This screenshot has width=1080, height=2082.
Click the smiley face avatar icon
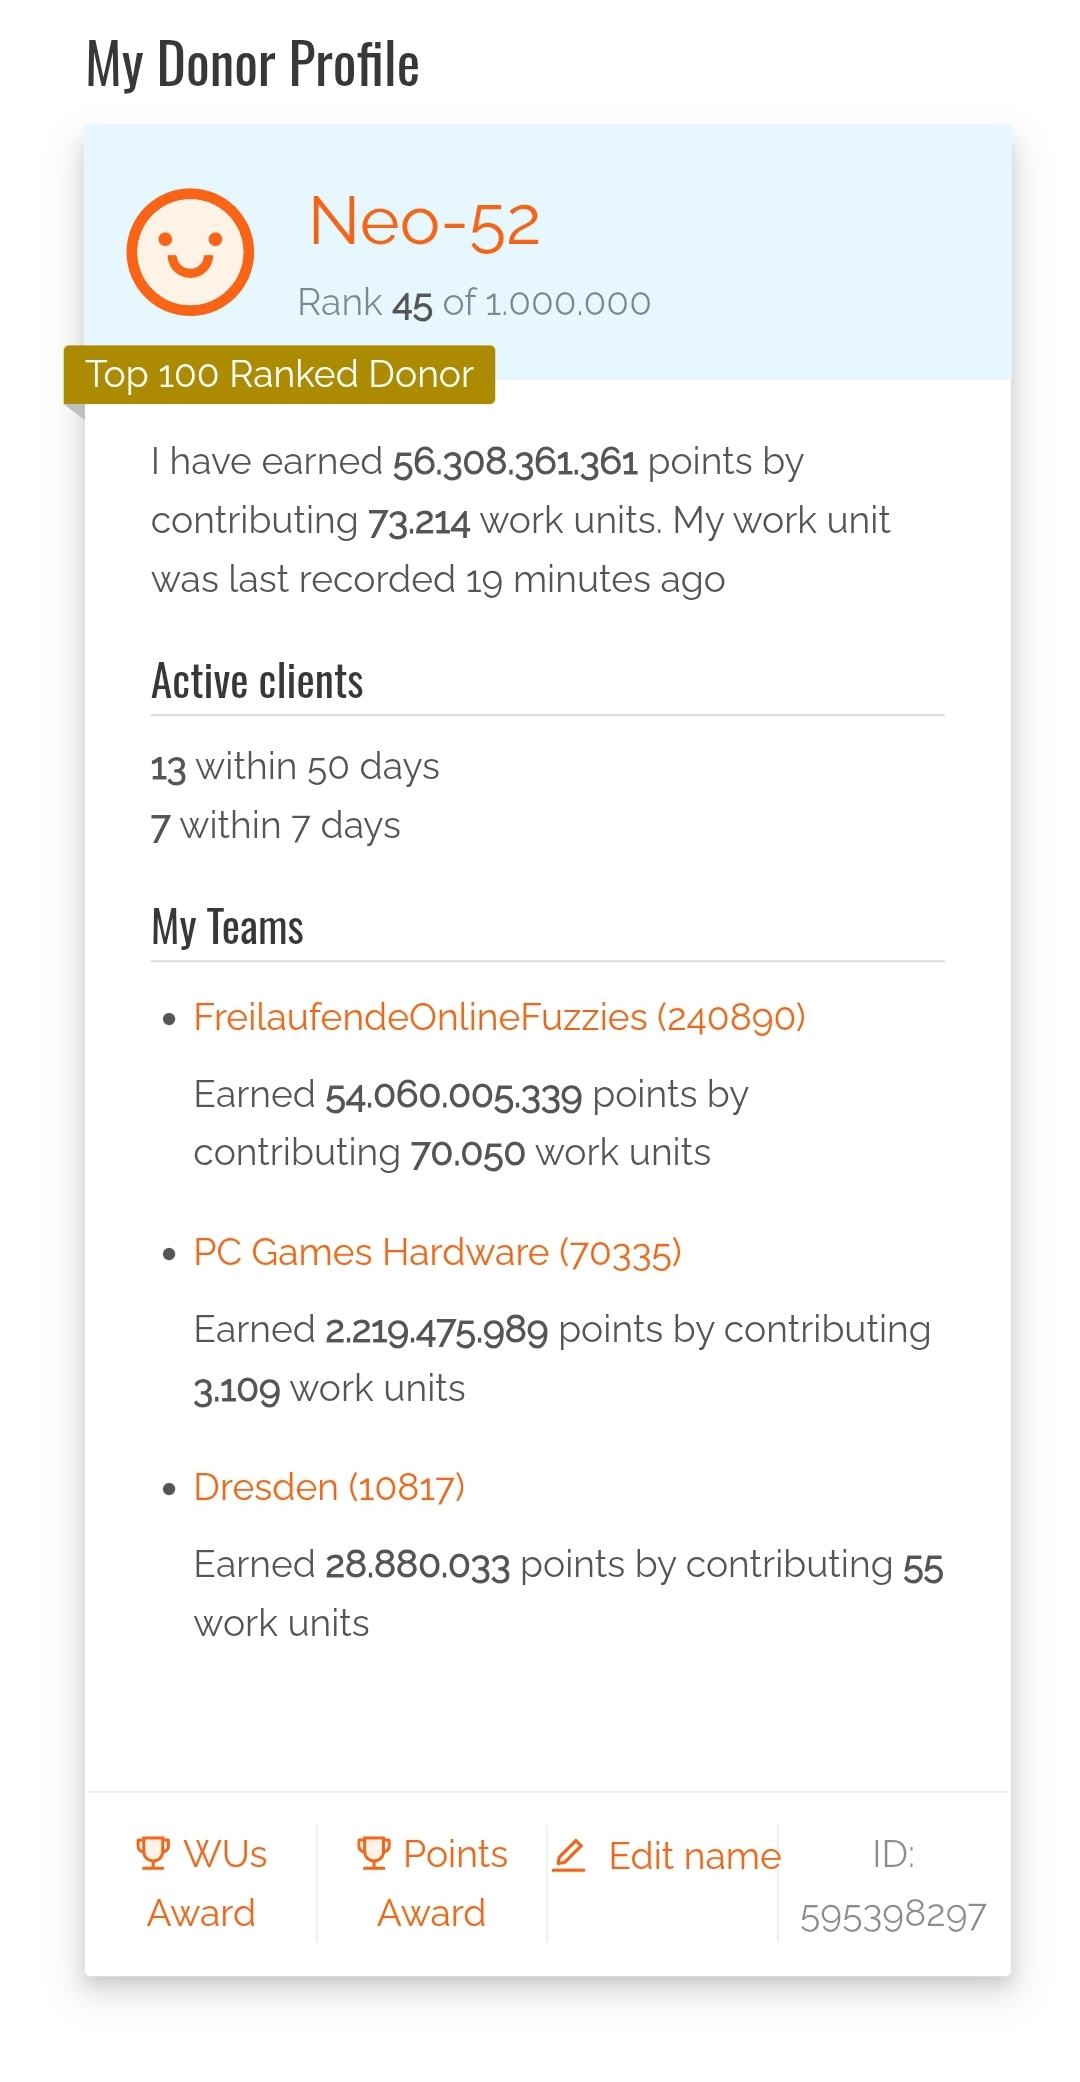tap(190, 252)
